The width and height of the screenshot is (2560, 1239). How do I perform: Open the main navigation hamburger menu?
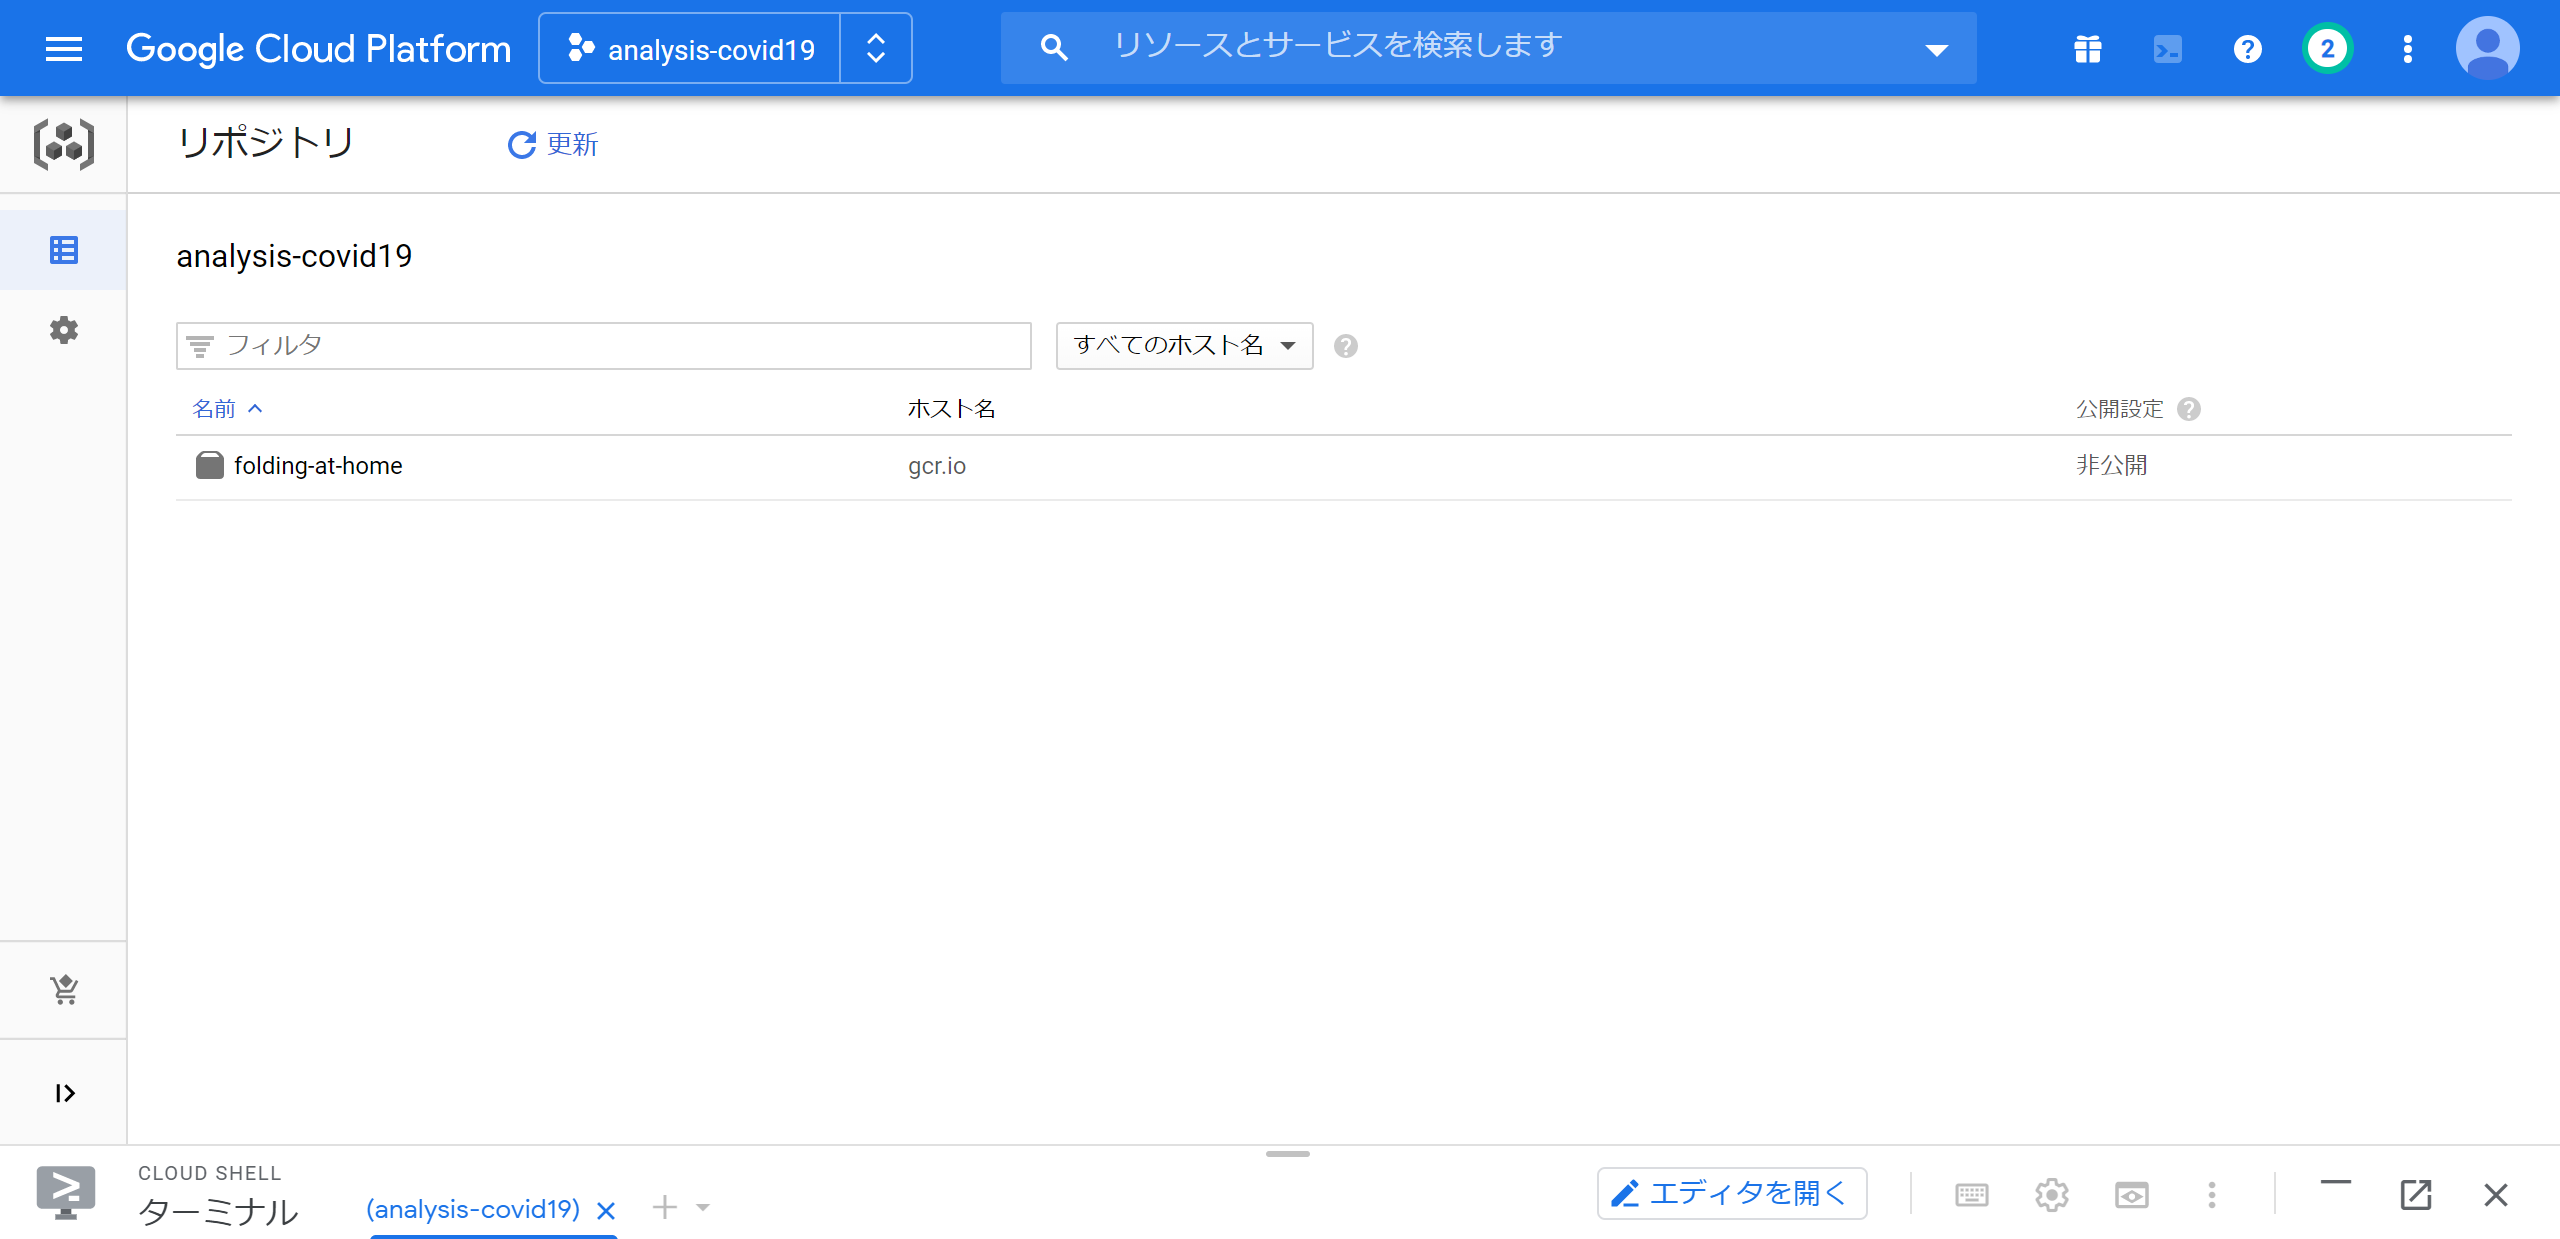[63, 47]
